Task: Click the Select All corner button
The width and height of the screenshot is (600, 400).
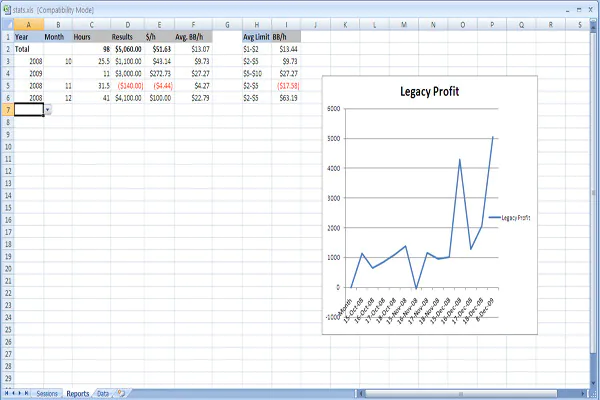Action: coord(8,25)
